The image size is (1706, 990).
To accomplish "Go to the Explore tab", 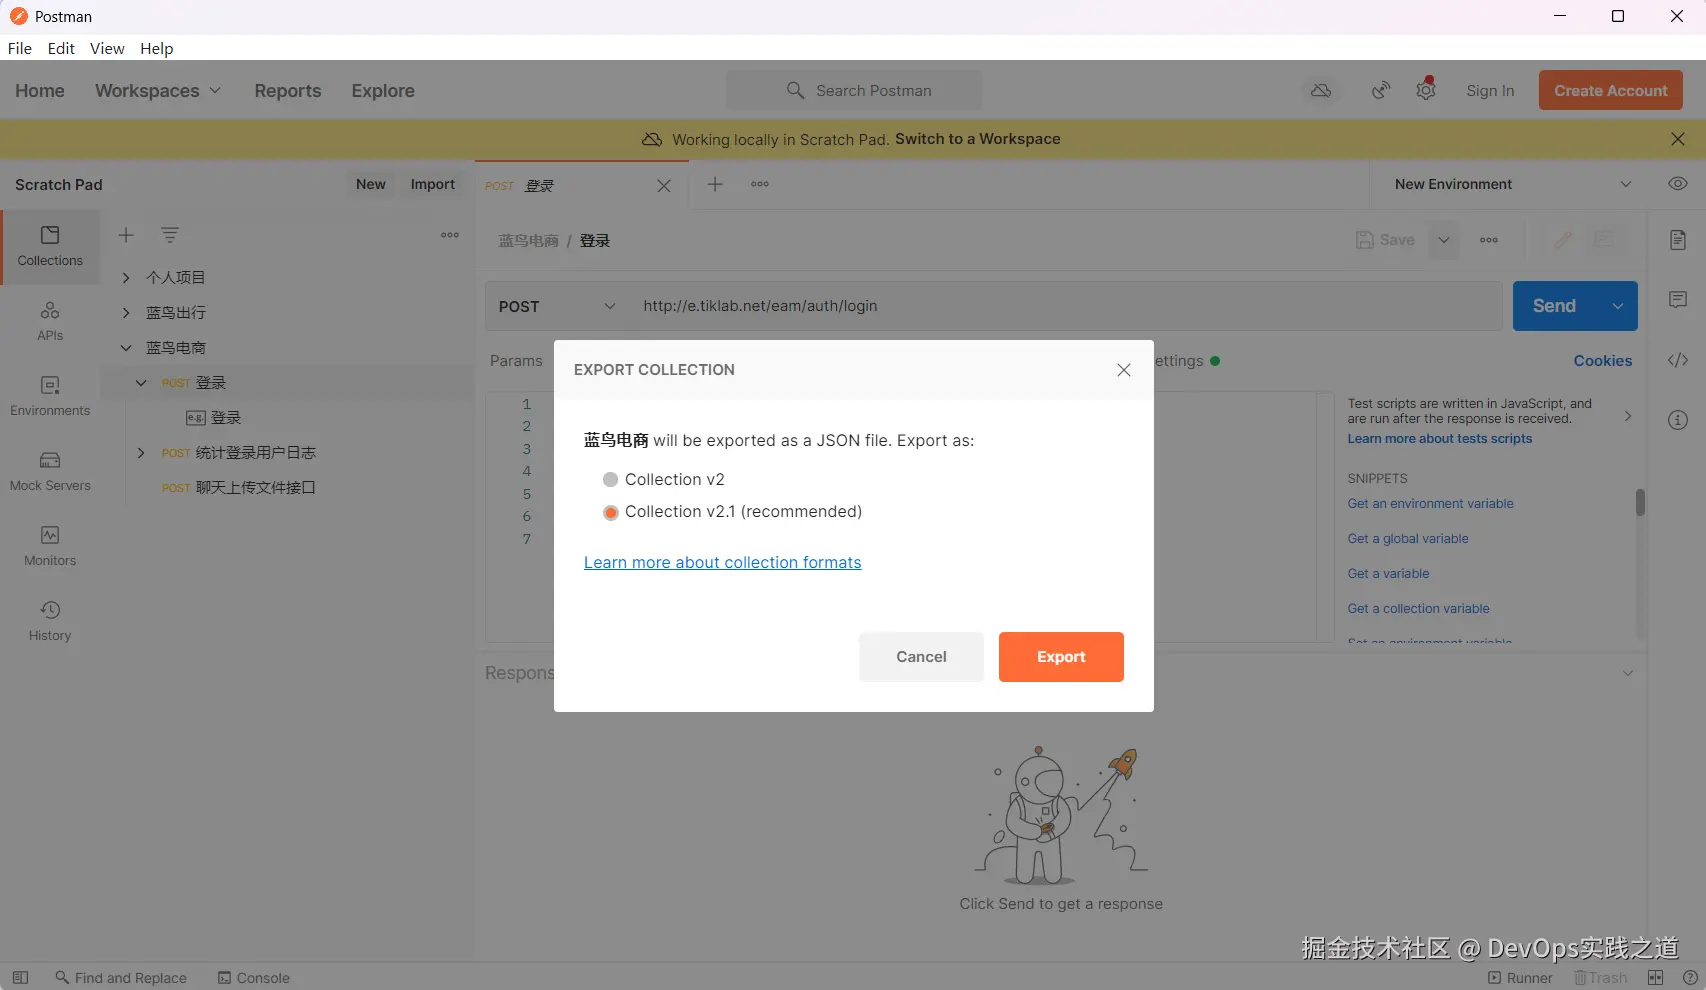I will pos(383,91).
